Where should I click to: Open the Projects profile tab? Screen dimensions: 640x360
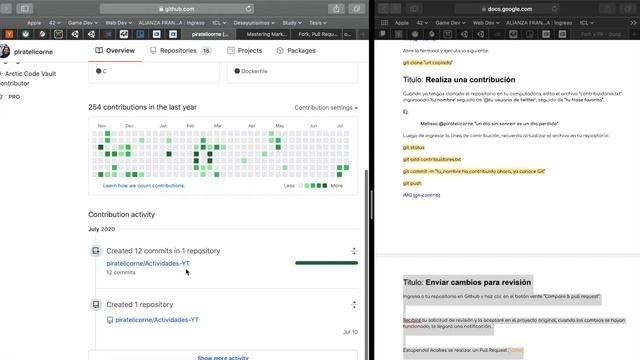pos(244,51)
